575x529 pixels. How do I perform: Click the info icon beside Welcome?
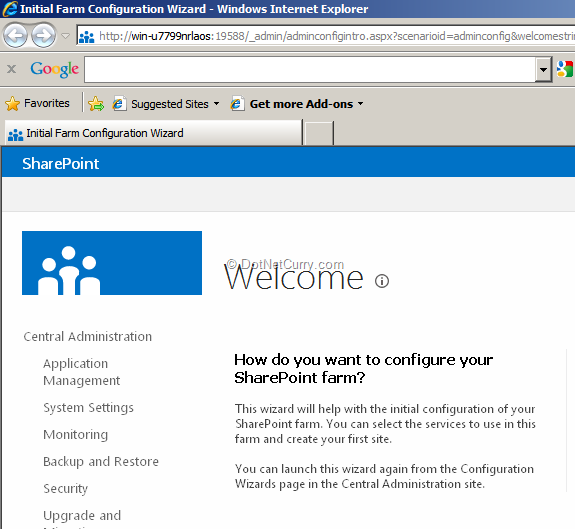(x=382, y=281)
